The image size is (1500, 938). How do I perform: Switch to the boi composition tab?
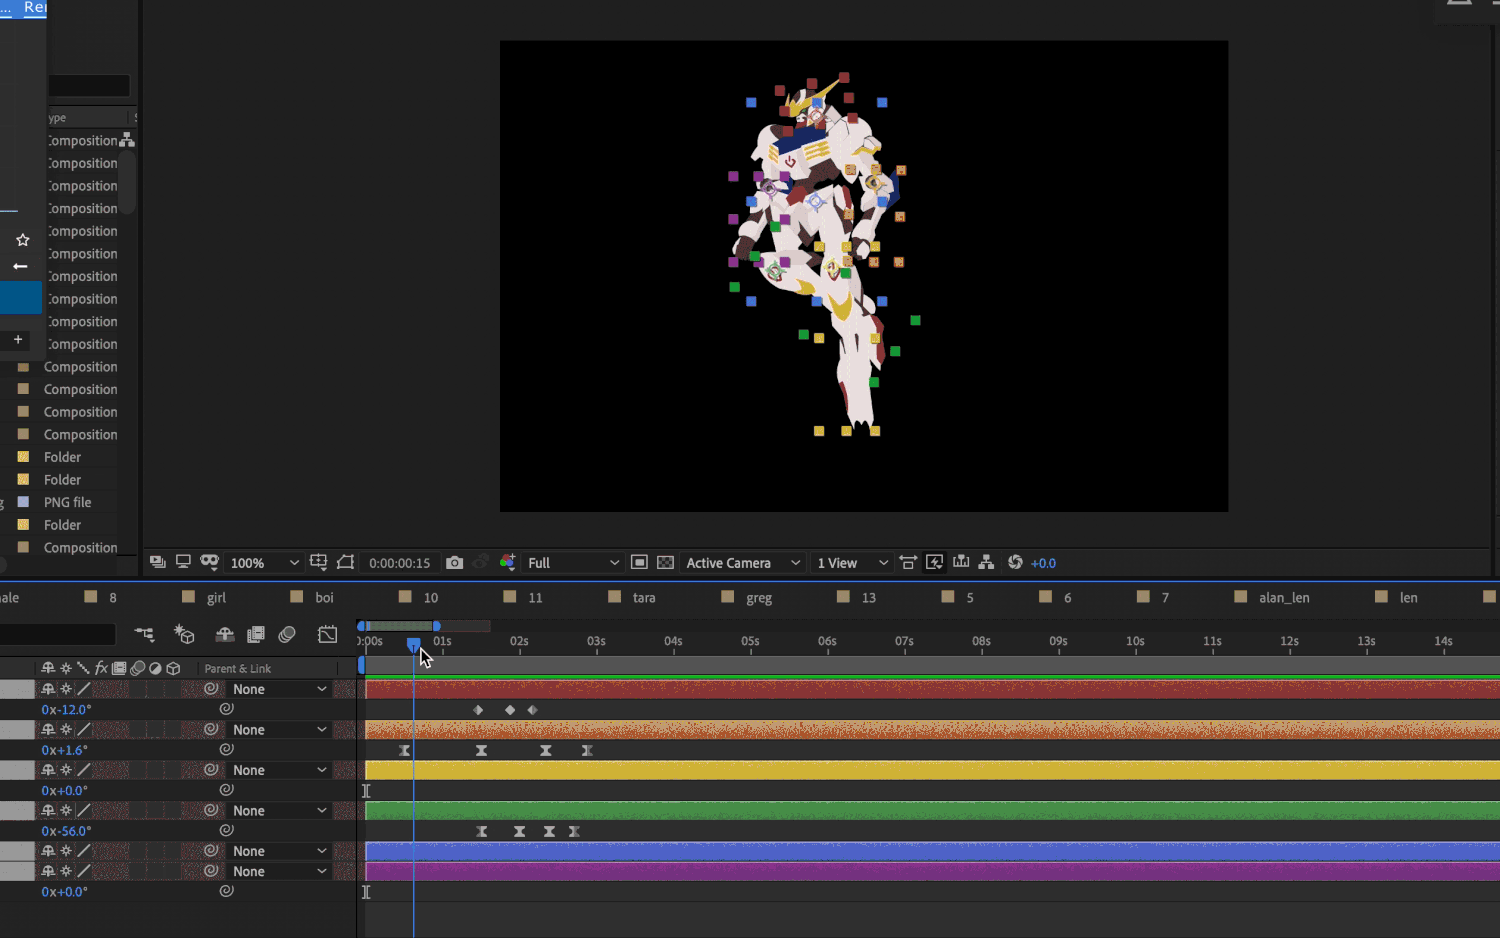tap(324, 598)
